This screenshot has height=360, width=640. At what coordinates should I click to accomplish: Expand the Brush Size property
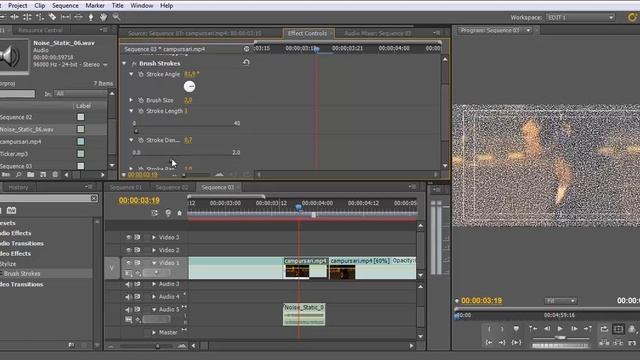[131, 100]
